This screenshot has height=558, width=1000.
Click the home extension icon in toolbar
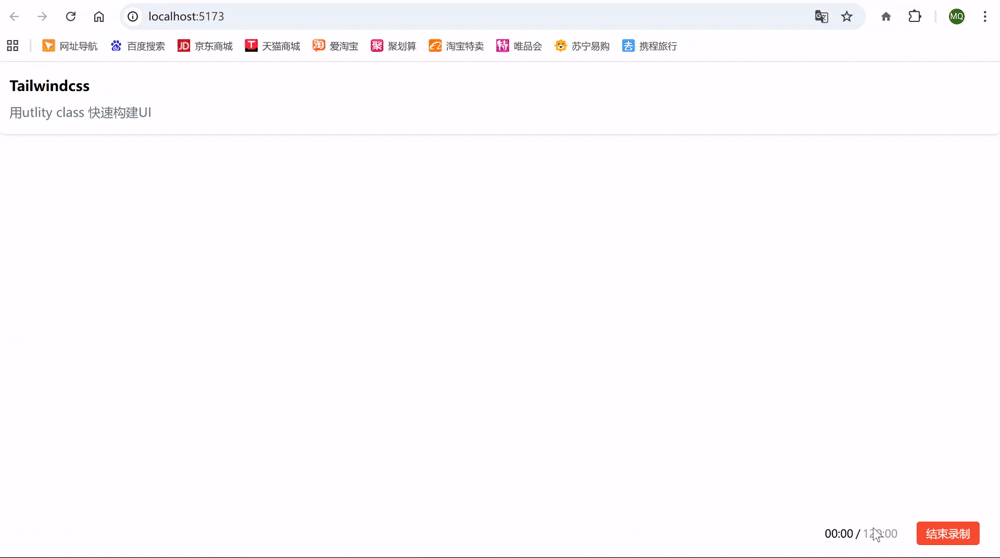[x=886, y=17]
